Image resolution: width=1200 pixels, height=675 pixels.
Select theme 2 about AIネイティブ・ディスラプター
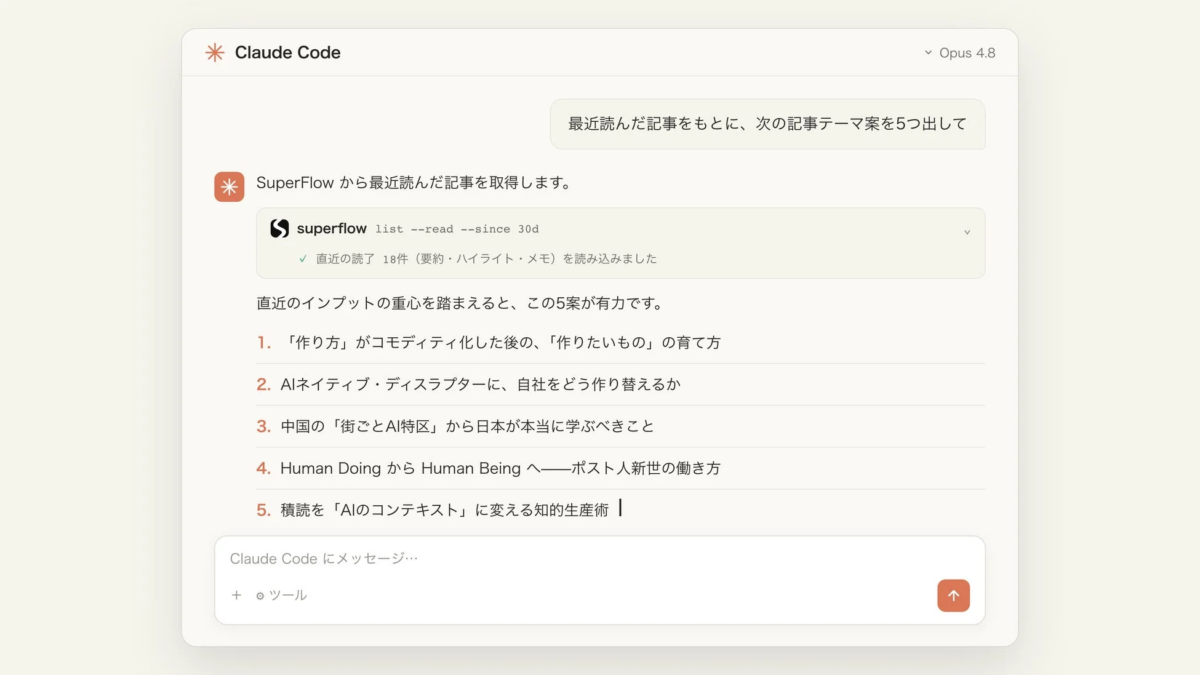point(468,384)
